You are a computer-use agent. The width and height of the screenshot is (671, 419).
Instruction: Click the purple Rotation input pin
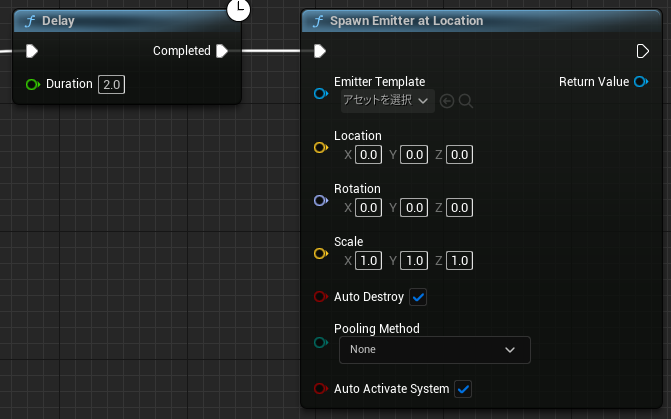click(x=321, y=200)
